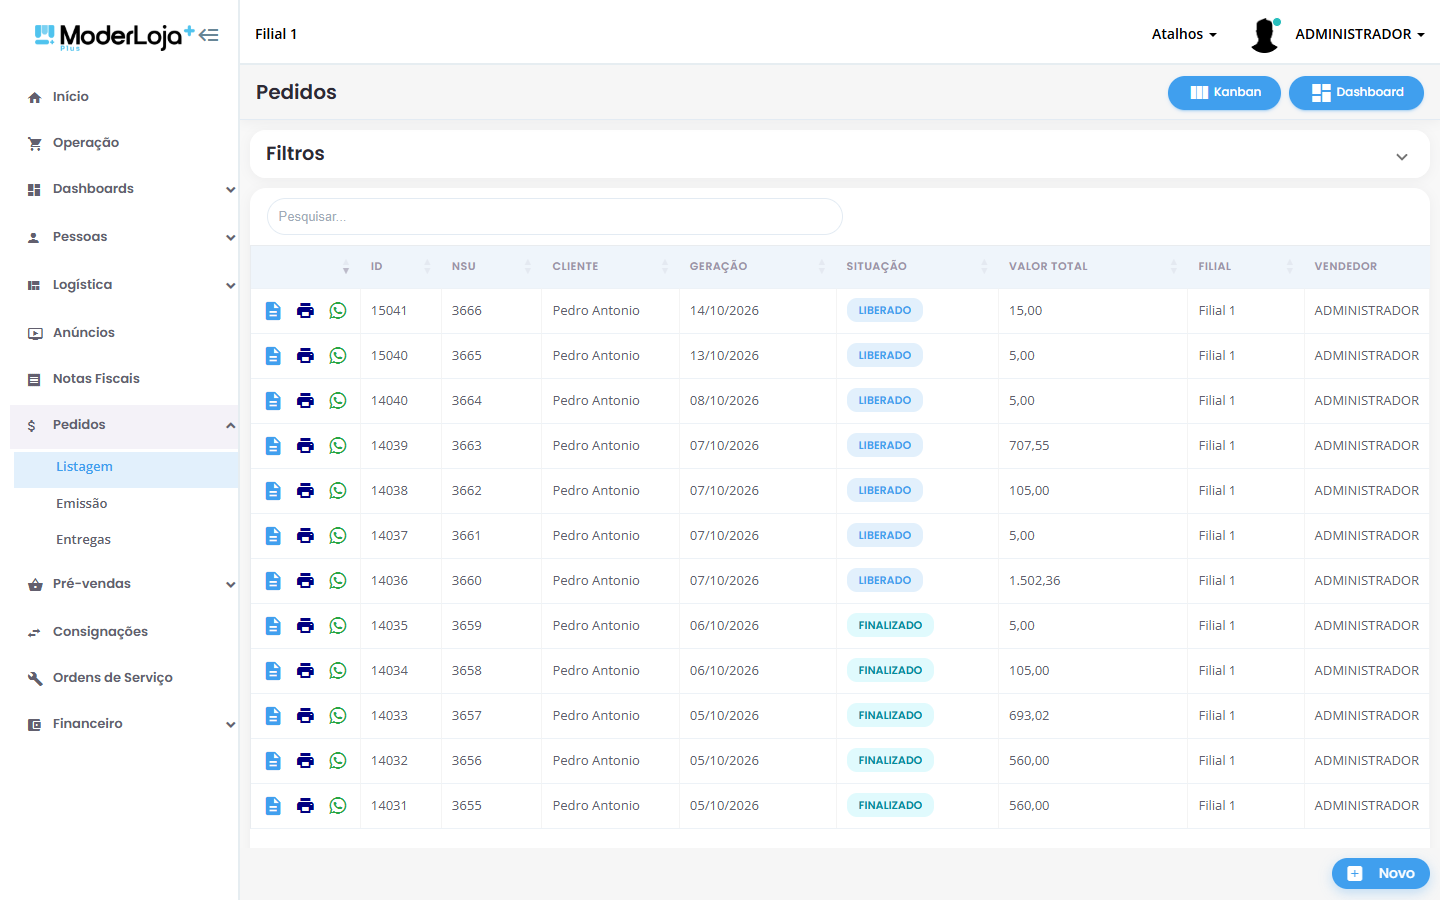Click WhatsApp icon for order 14035

coord(338,626)
